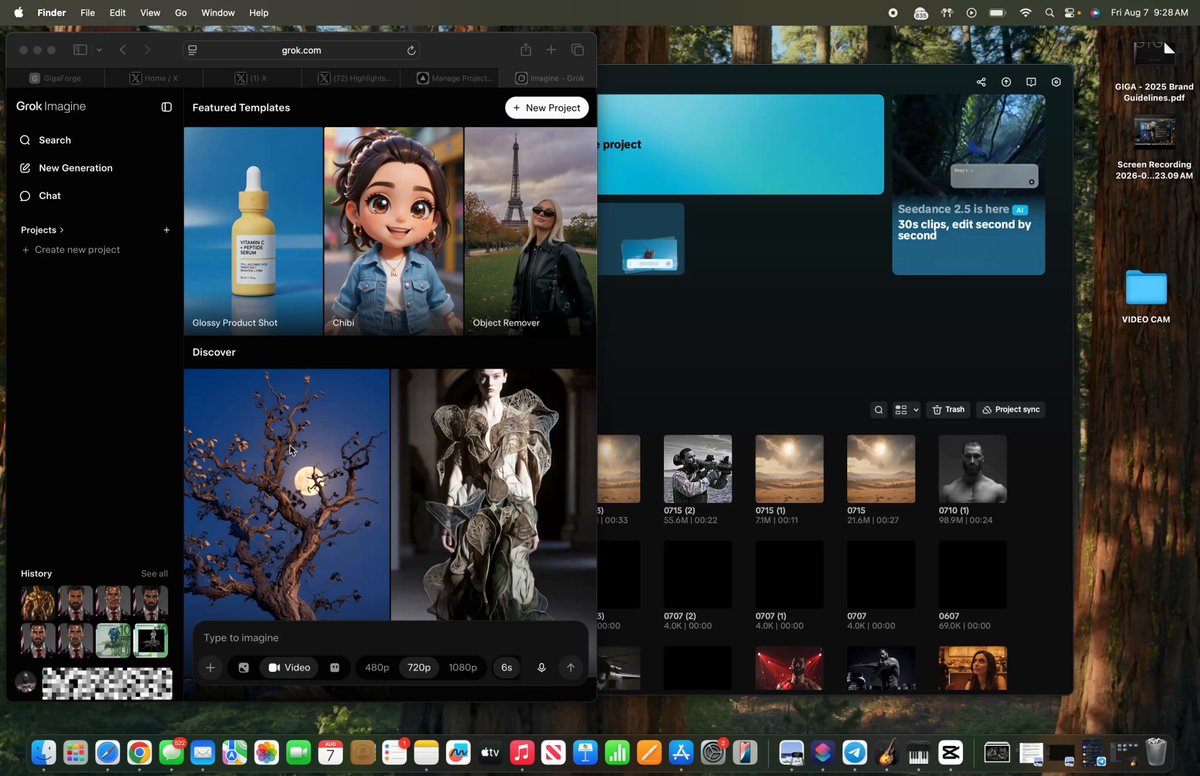Select VIDEO CAM folder on desktop
The image size is (1200, 776).
[x=1146, y=297]
